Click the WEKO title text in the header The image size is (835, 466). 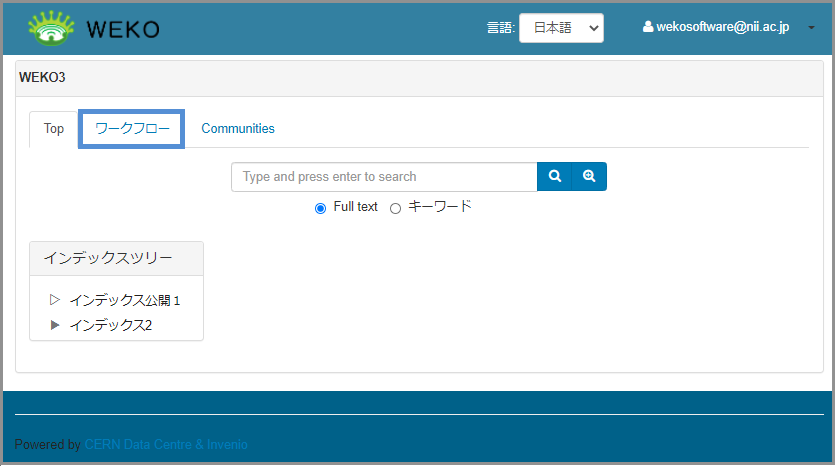122,29
